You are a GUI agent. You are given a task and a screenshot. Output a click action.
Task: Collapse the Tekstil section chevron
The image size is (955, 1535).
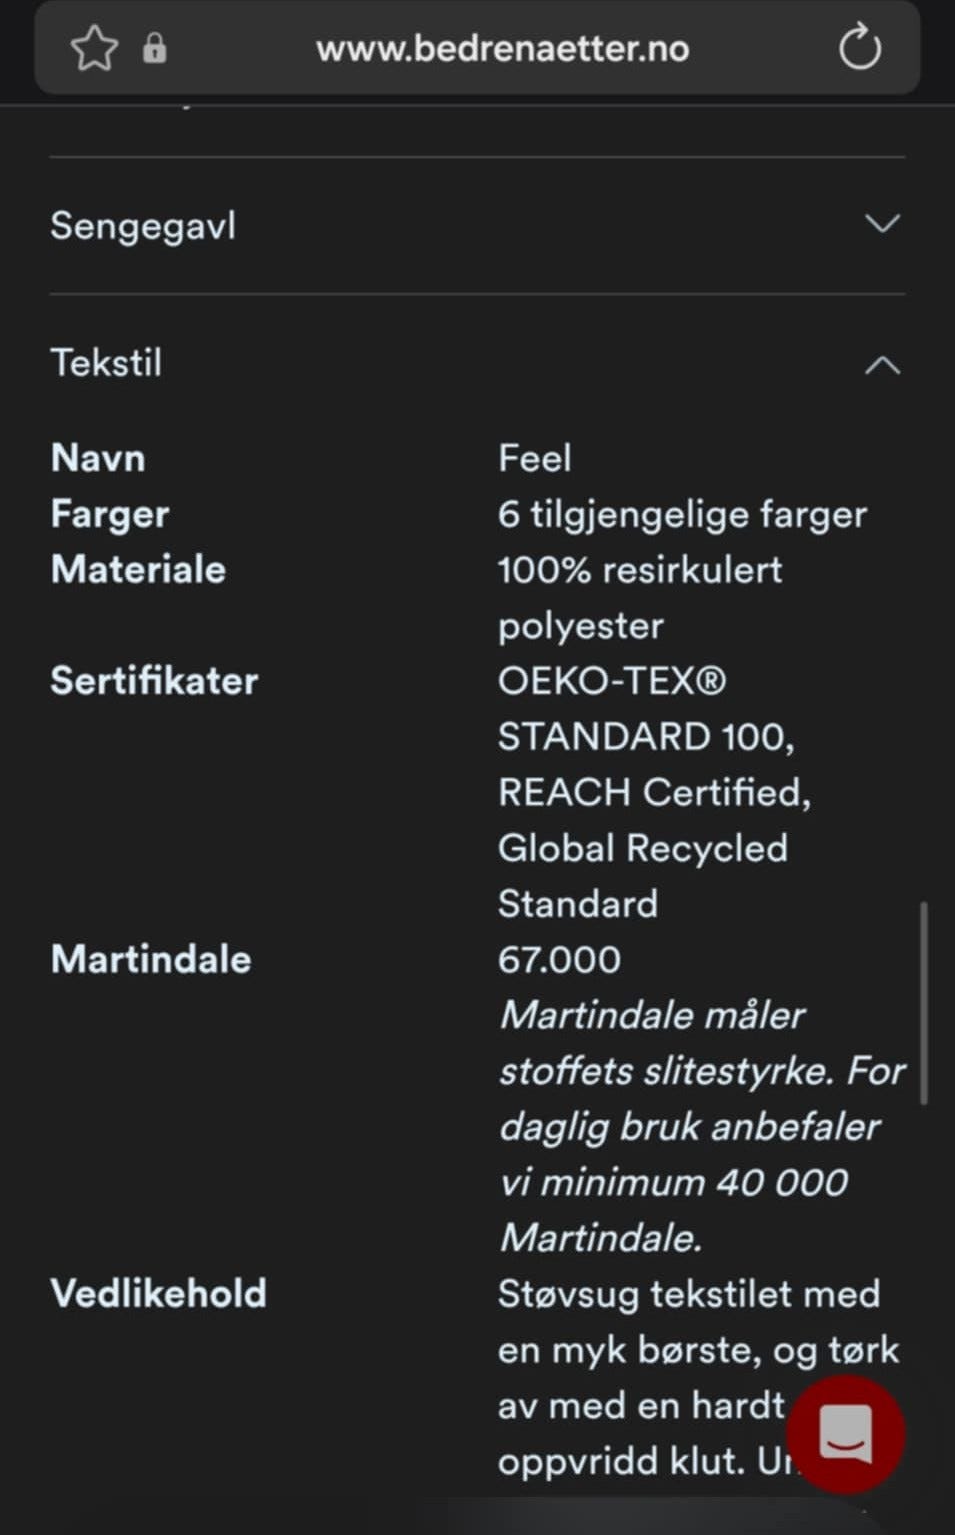[x=881, y=365]
